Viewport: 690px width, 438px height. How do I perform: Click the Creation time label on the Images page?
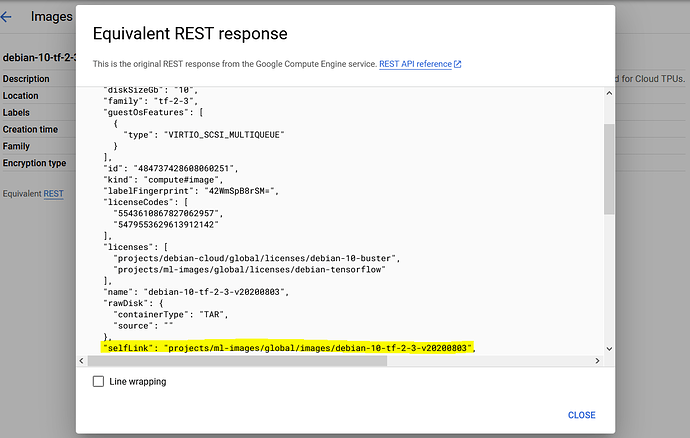click(30, 129)
